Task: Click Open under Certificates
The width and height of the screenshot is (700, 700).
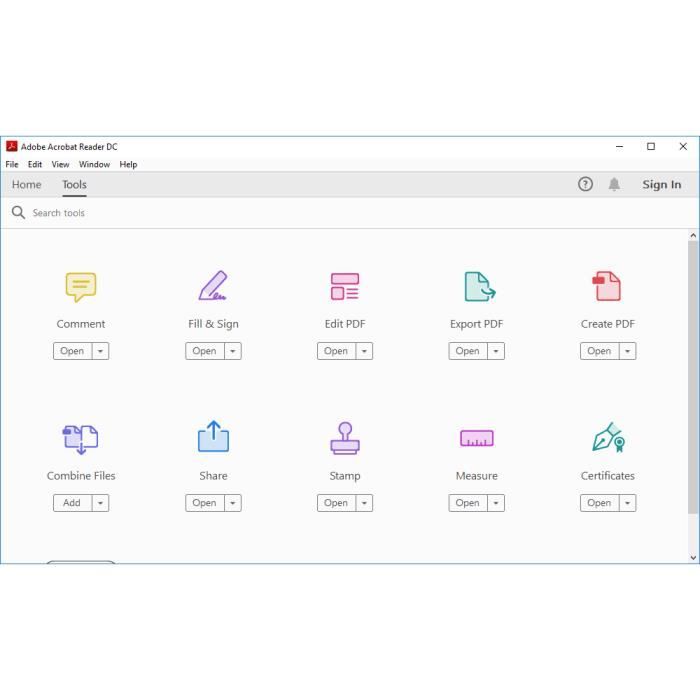Action: [x=600, y=503]
